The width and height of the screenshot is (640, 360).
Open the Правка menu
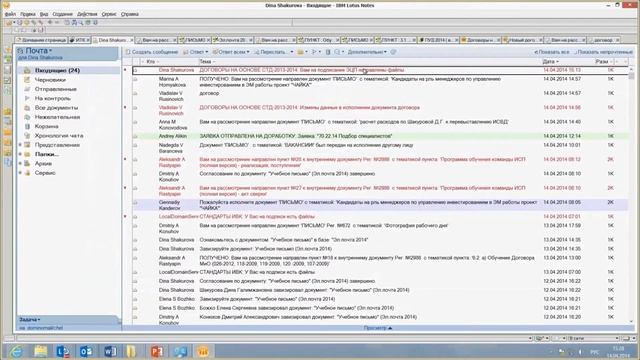pyautogui.click(x=27, y=14)
